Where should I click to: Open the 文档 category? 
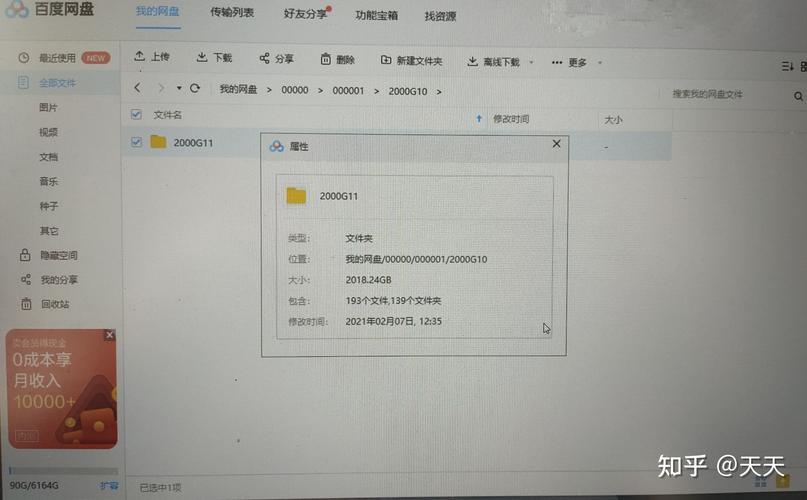pos(48,157)
